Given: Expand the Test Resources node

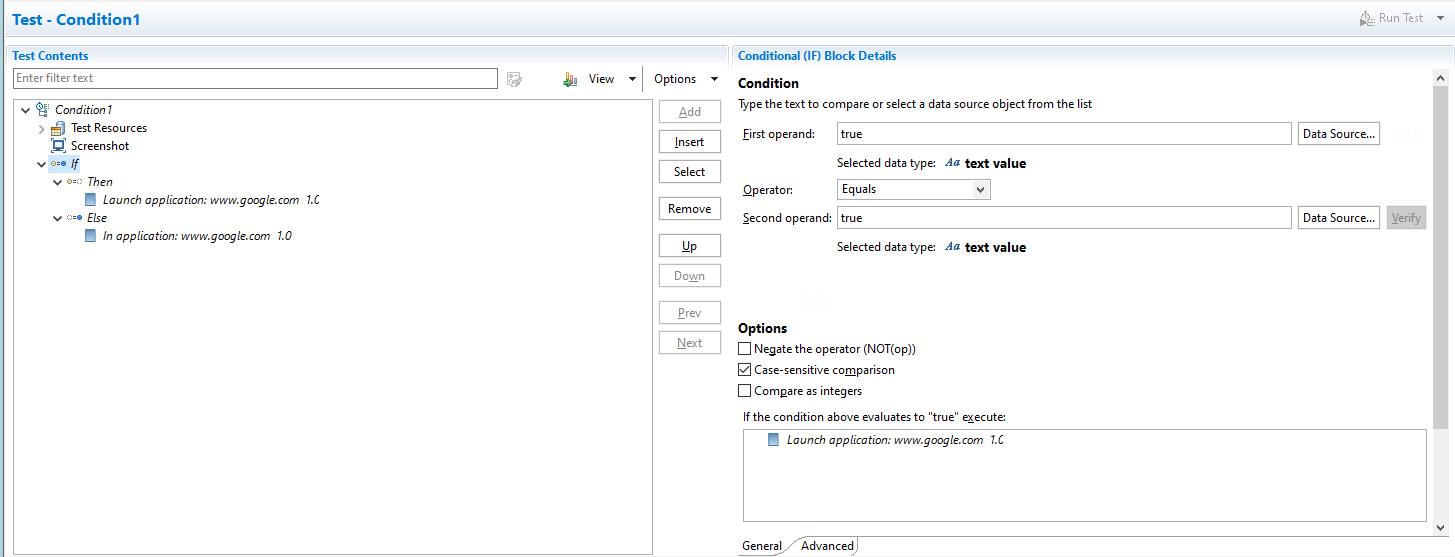Looking at the screenshot, I should point(41,128).
